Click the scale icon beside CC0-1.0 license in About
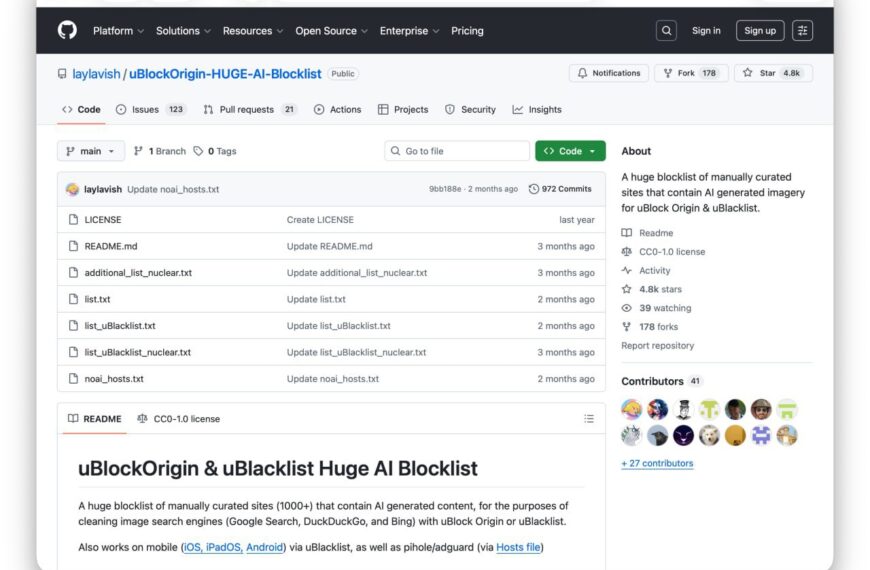The image size is (870, 570). (626, 251)
